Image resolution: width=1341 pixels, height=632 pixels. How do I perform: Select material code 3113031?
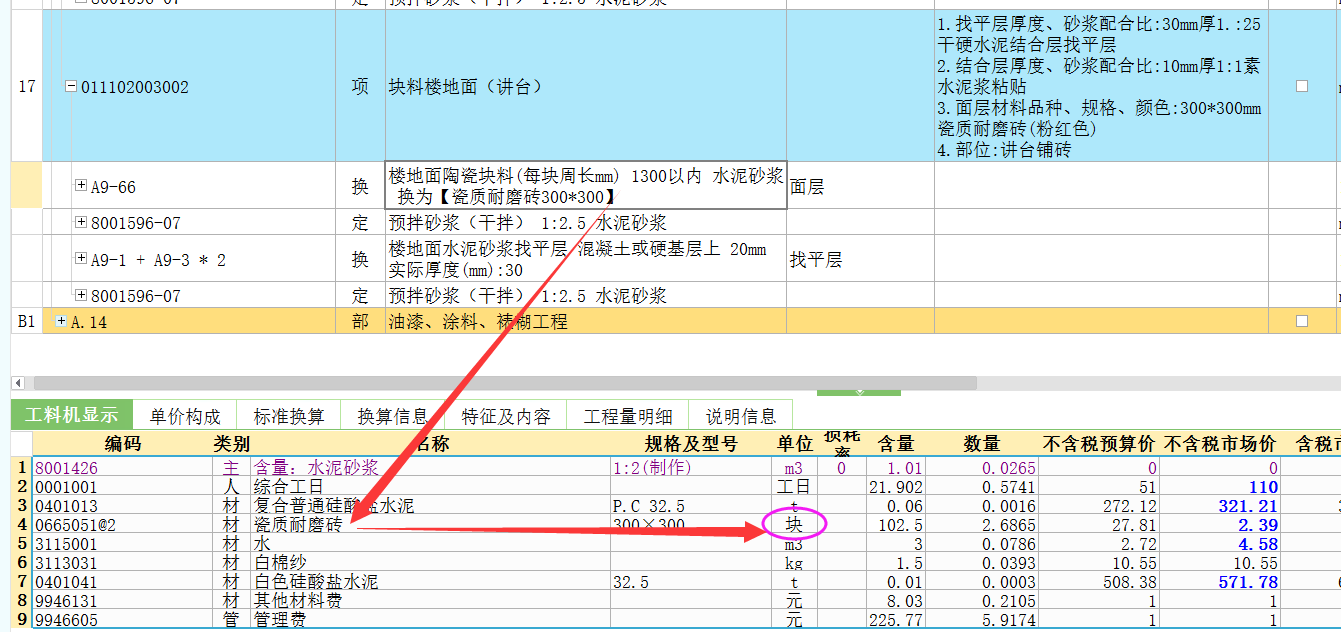tap(122, 563)
